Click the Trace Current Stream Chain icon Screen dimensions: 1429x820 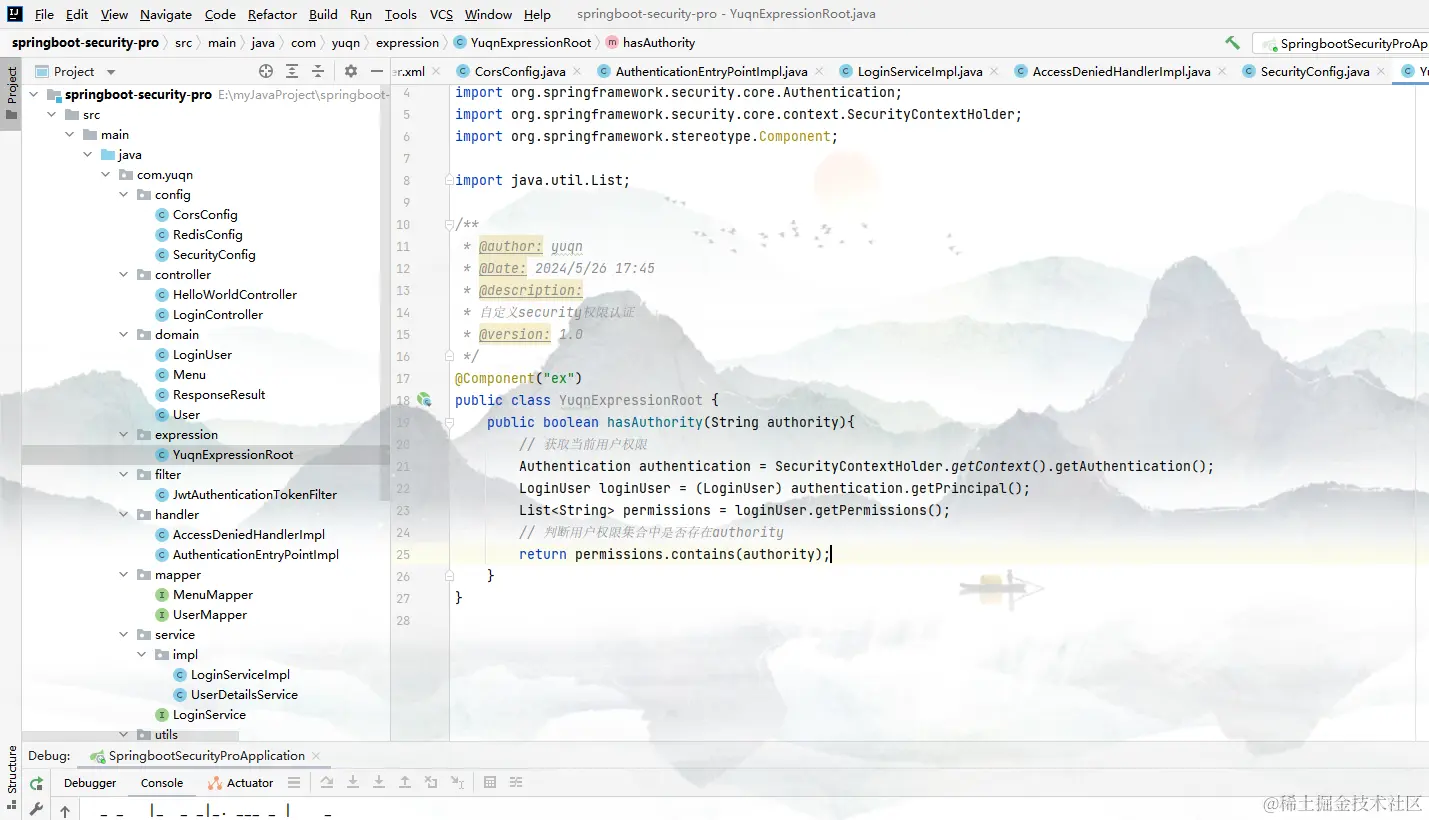pyautogui.click(x=516, y=783)
